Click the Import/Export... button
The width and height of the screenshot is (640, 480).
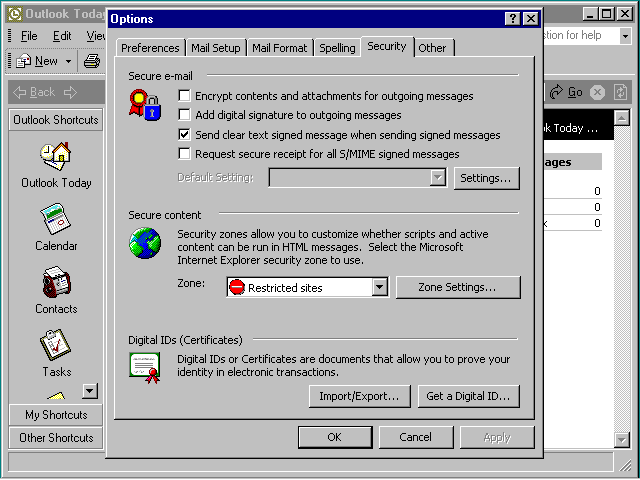pos(360,396)
